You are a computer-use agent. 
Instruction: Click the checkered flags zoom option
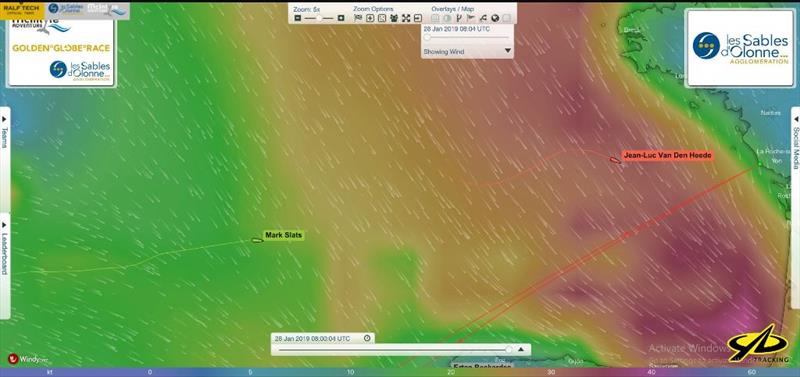tap(358, 18)
